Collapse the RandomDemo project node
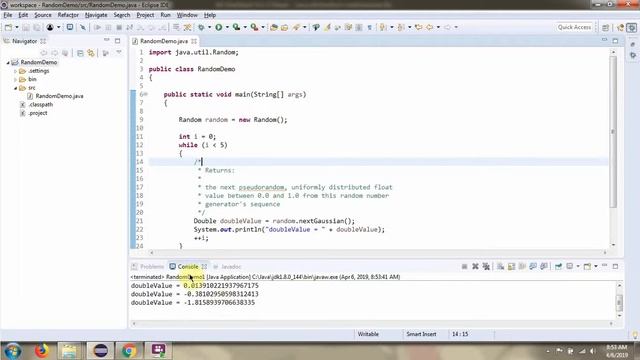 [8, 62]
